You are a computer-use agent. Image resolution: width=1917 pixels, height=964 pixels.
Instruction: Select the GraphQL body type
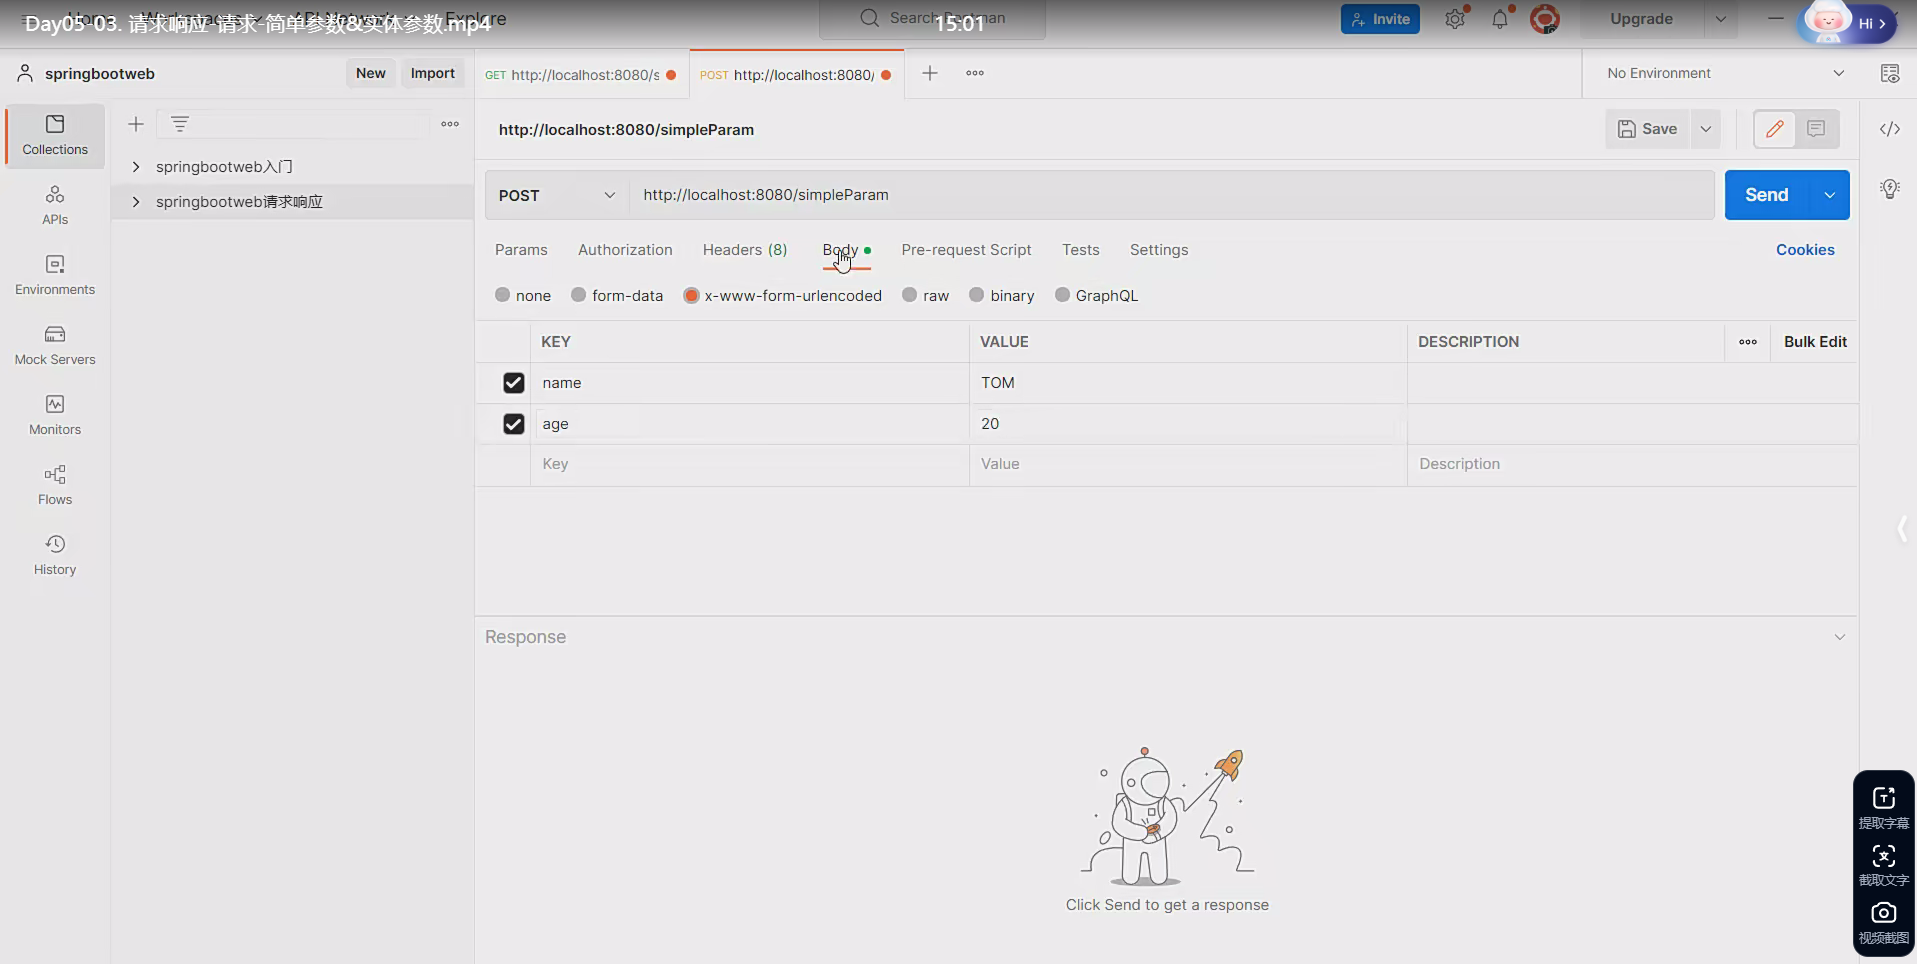click(1062, 295)
